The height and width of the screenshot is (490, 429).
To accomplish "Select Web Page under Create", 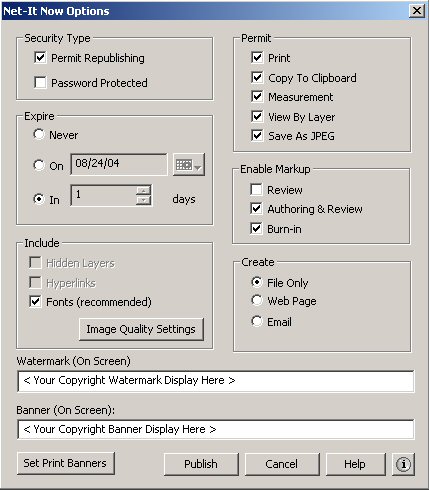I will point(257,300).
